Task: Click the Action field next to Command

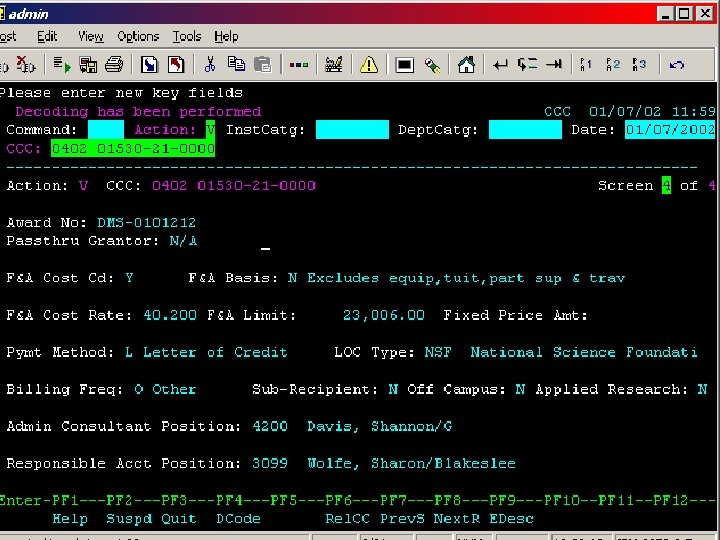Action: tap(210, 129)
